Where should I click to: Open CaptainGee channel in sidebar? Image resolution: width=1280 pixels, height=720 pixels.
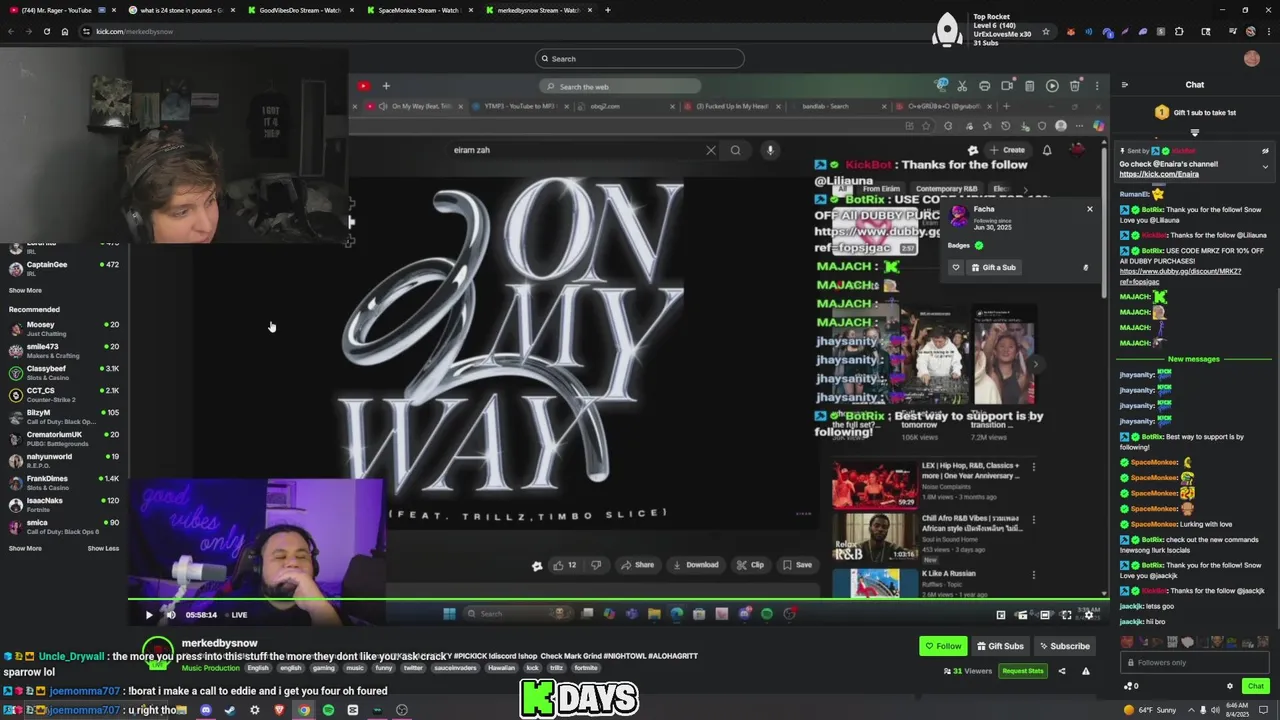click(x=64, y=268)
